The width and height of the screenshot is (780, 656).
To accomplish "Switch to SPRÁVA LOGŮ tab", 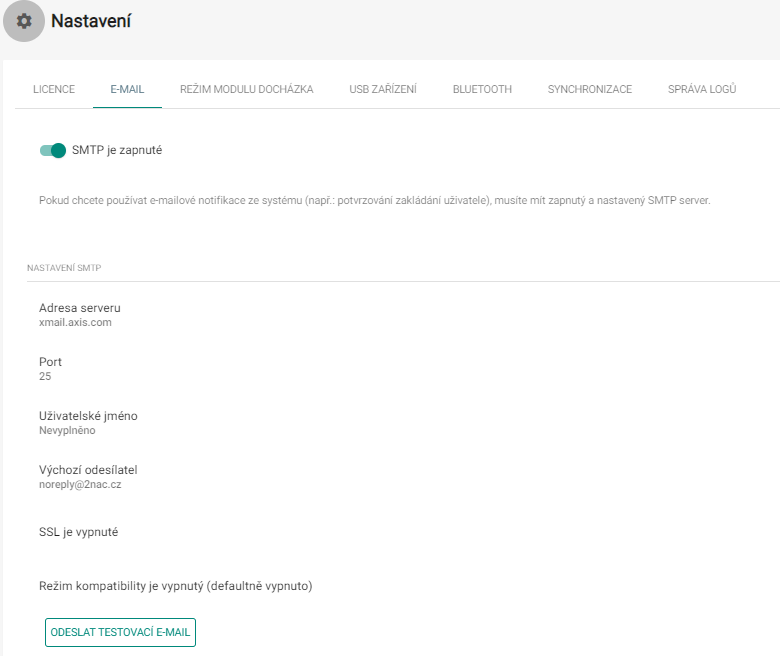I will click(702, 90).
